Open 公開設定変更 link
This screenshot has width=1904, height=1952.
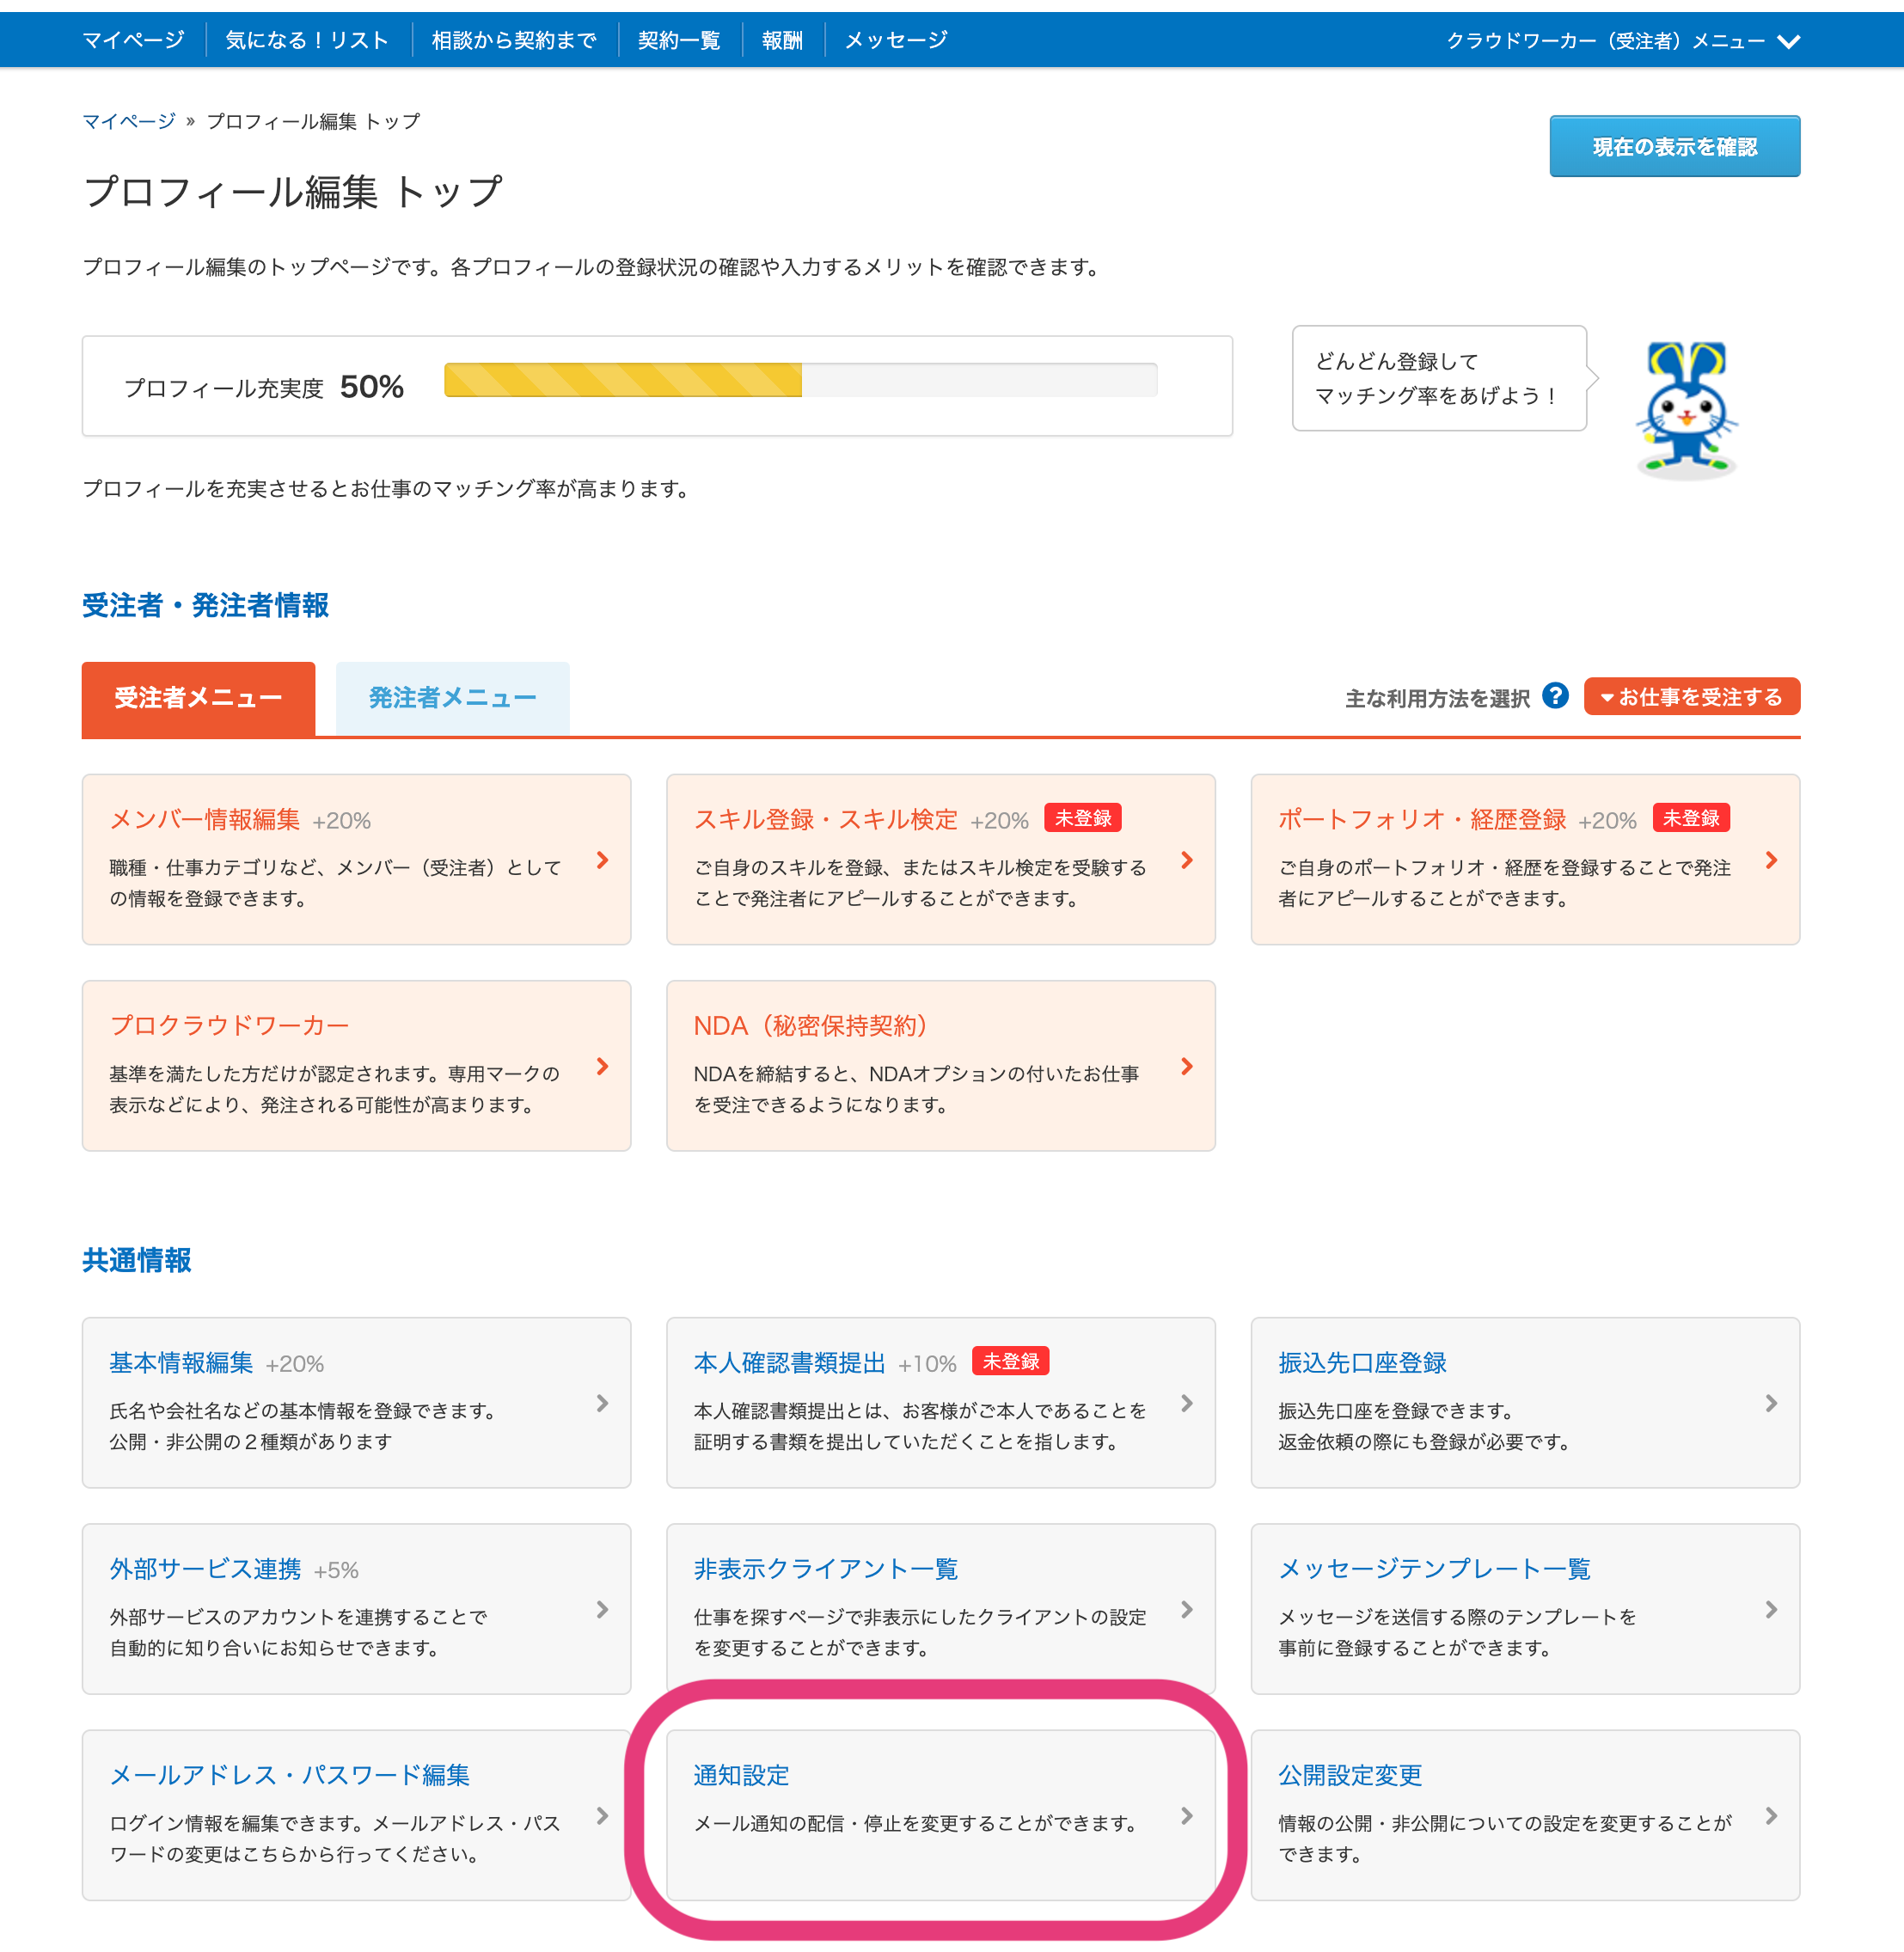click(1349, 1775)
